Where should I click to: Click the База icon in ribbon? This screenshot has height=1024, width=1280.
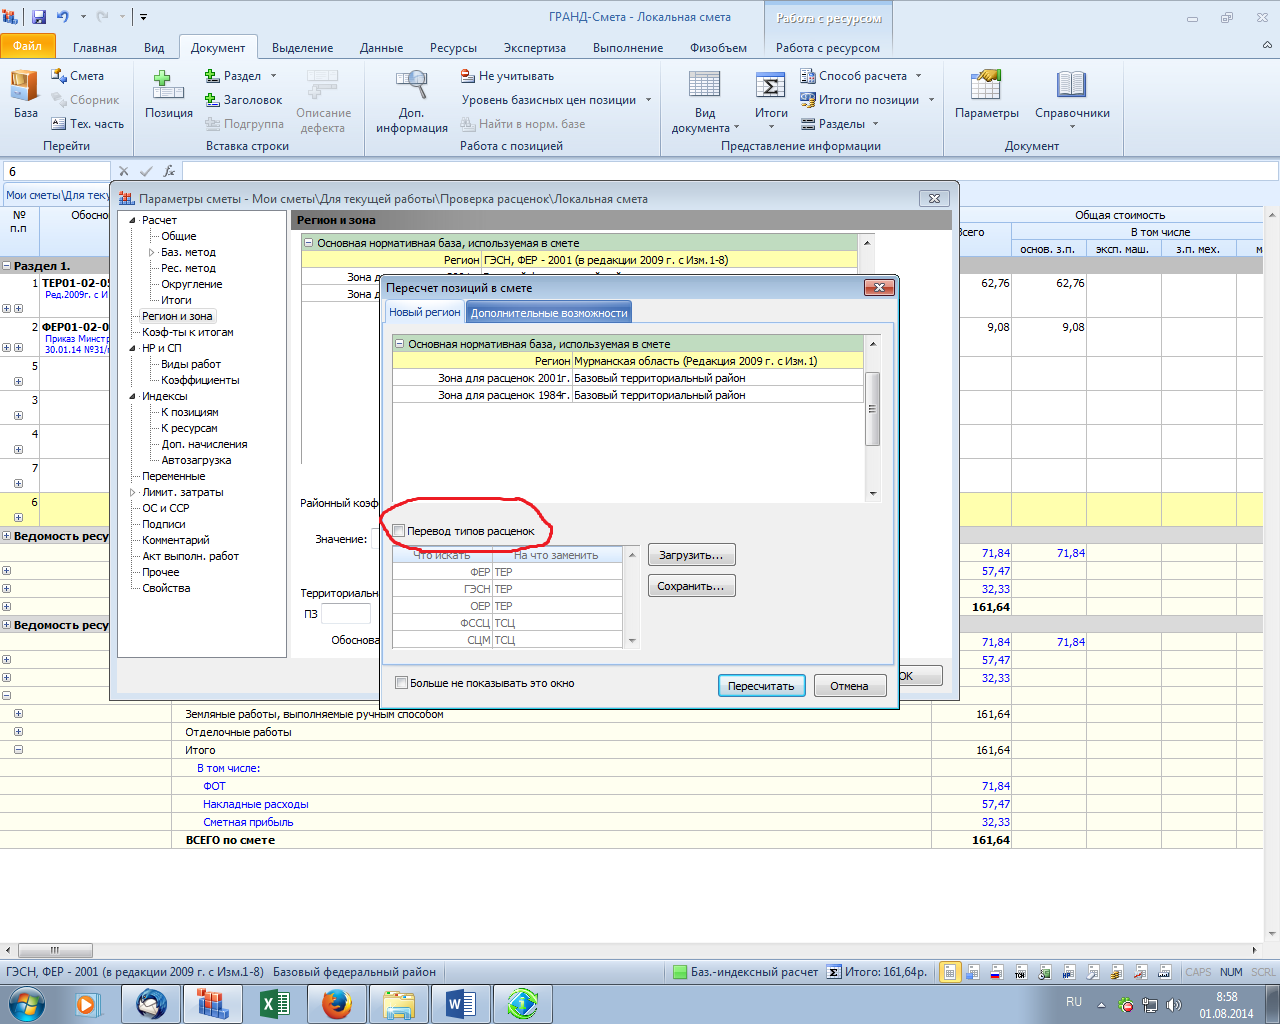pos(25,87)
